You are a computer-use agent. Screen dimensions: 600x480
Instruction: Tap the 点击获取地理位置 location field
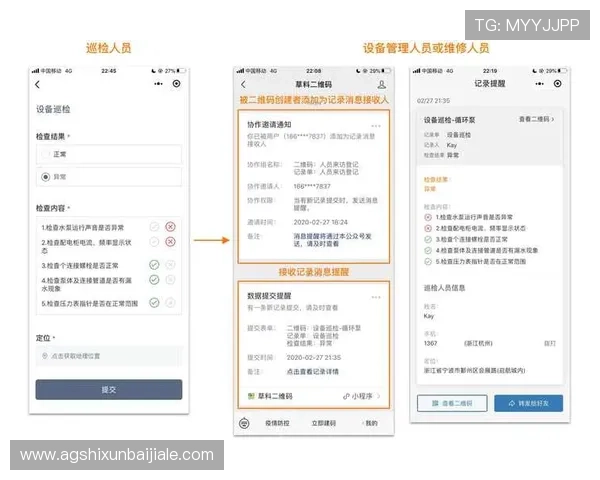[x=109, y=356]
